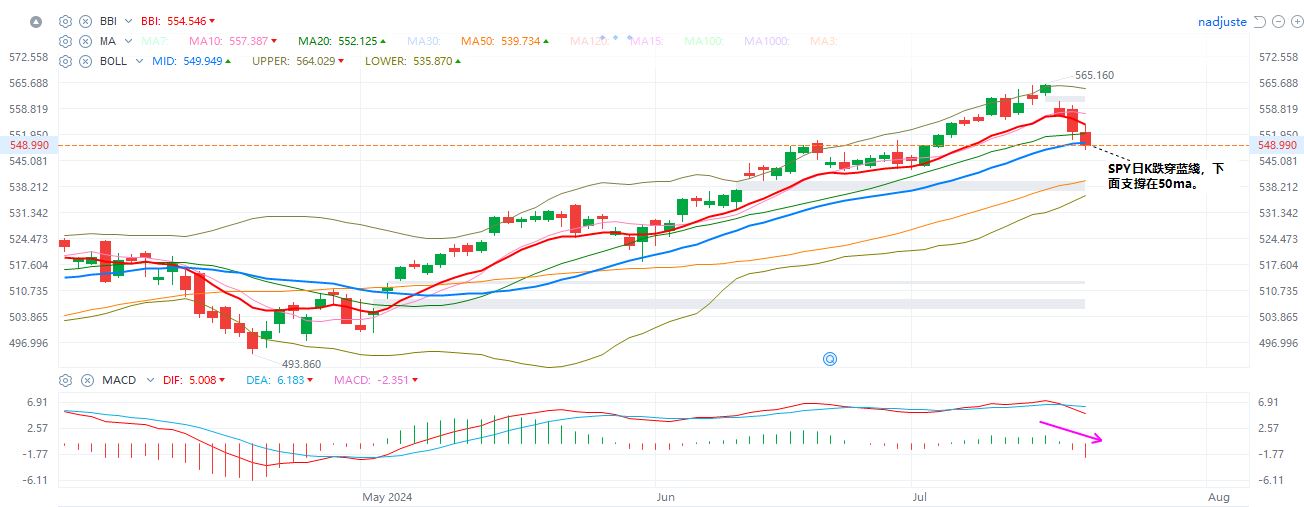Click the MACD DIF value 5.008
This screenshot has width=1304, height=507.
(x=205, y=380)
